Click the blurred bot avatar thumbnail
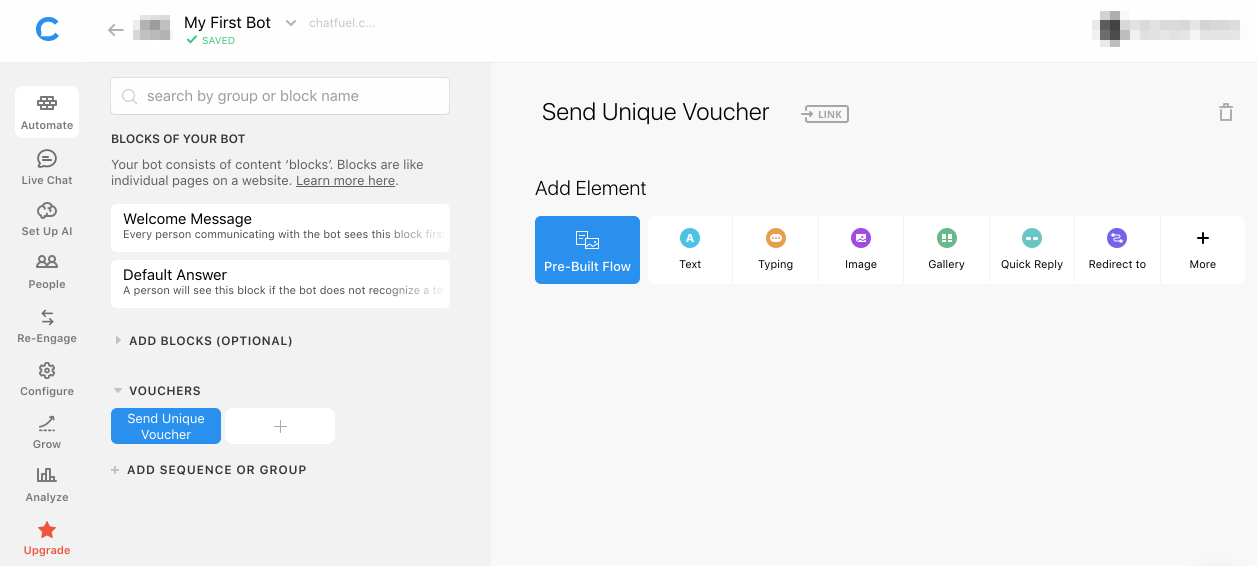This screenshot has width=1257, height=566. pyautogui.click(x=152, y=29)
